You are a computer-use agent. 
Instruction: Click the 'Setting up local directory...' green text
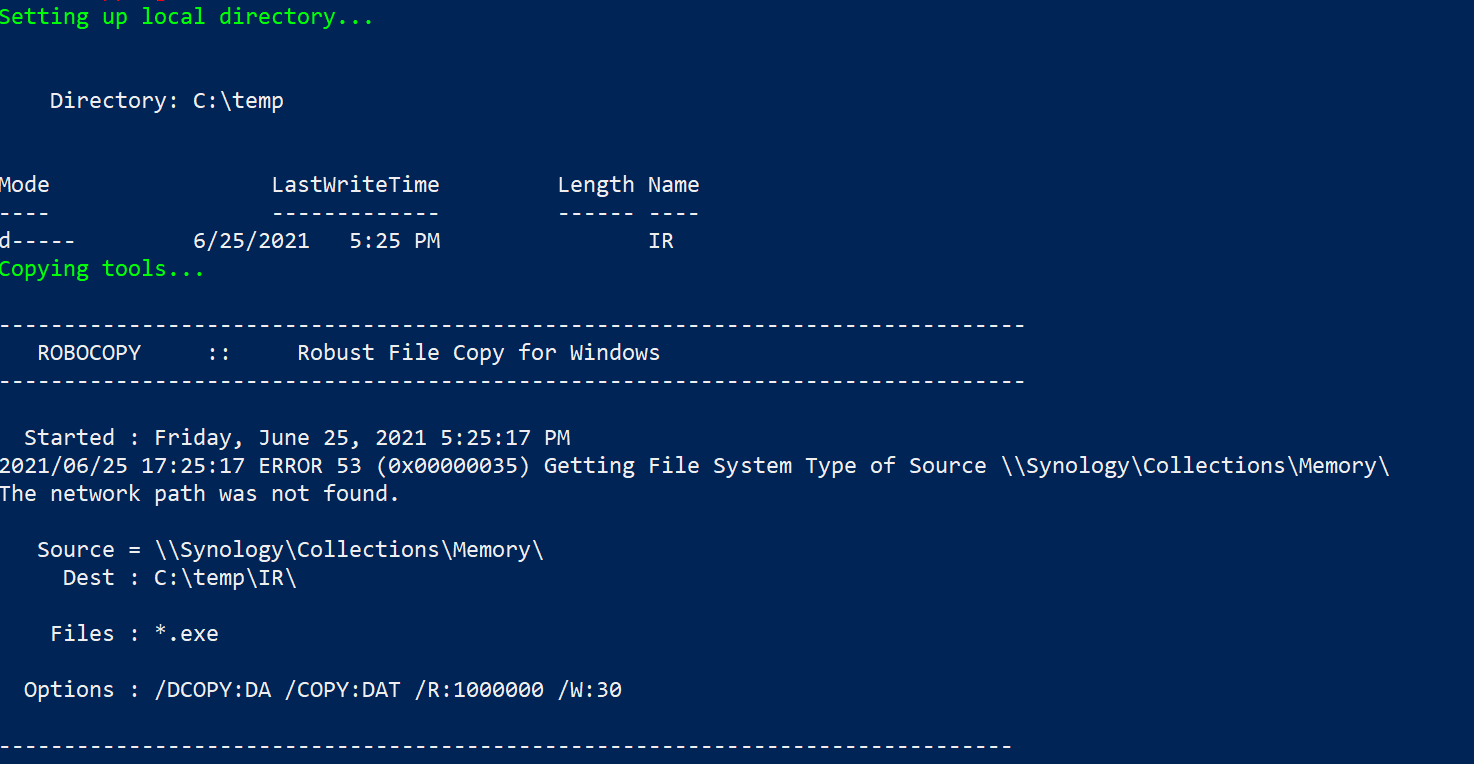(x=186, y=17)
